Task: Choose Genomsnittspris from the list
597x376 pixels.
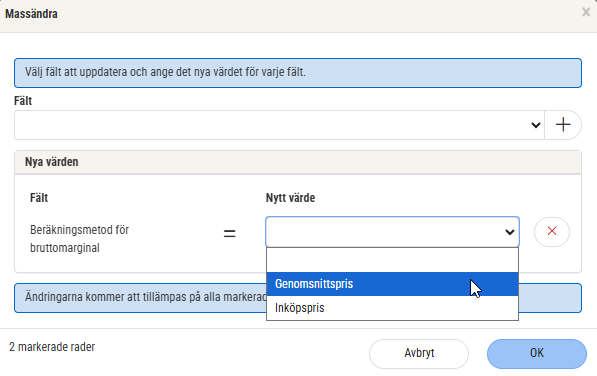Action: coord(393,284)
